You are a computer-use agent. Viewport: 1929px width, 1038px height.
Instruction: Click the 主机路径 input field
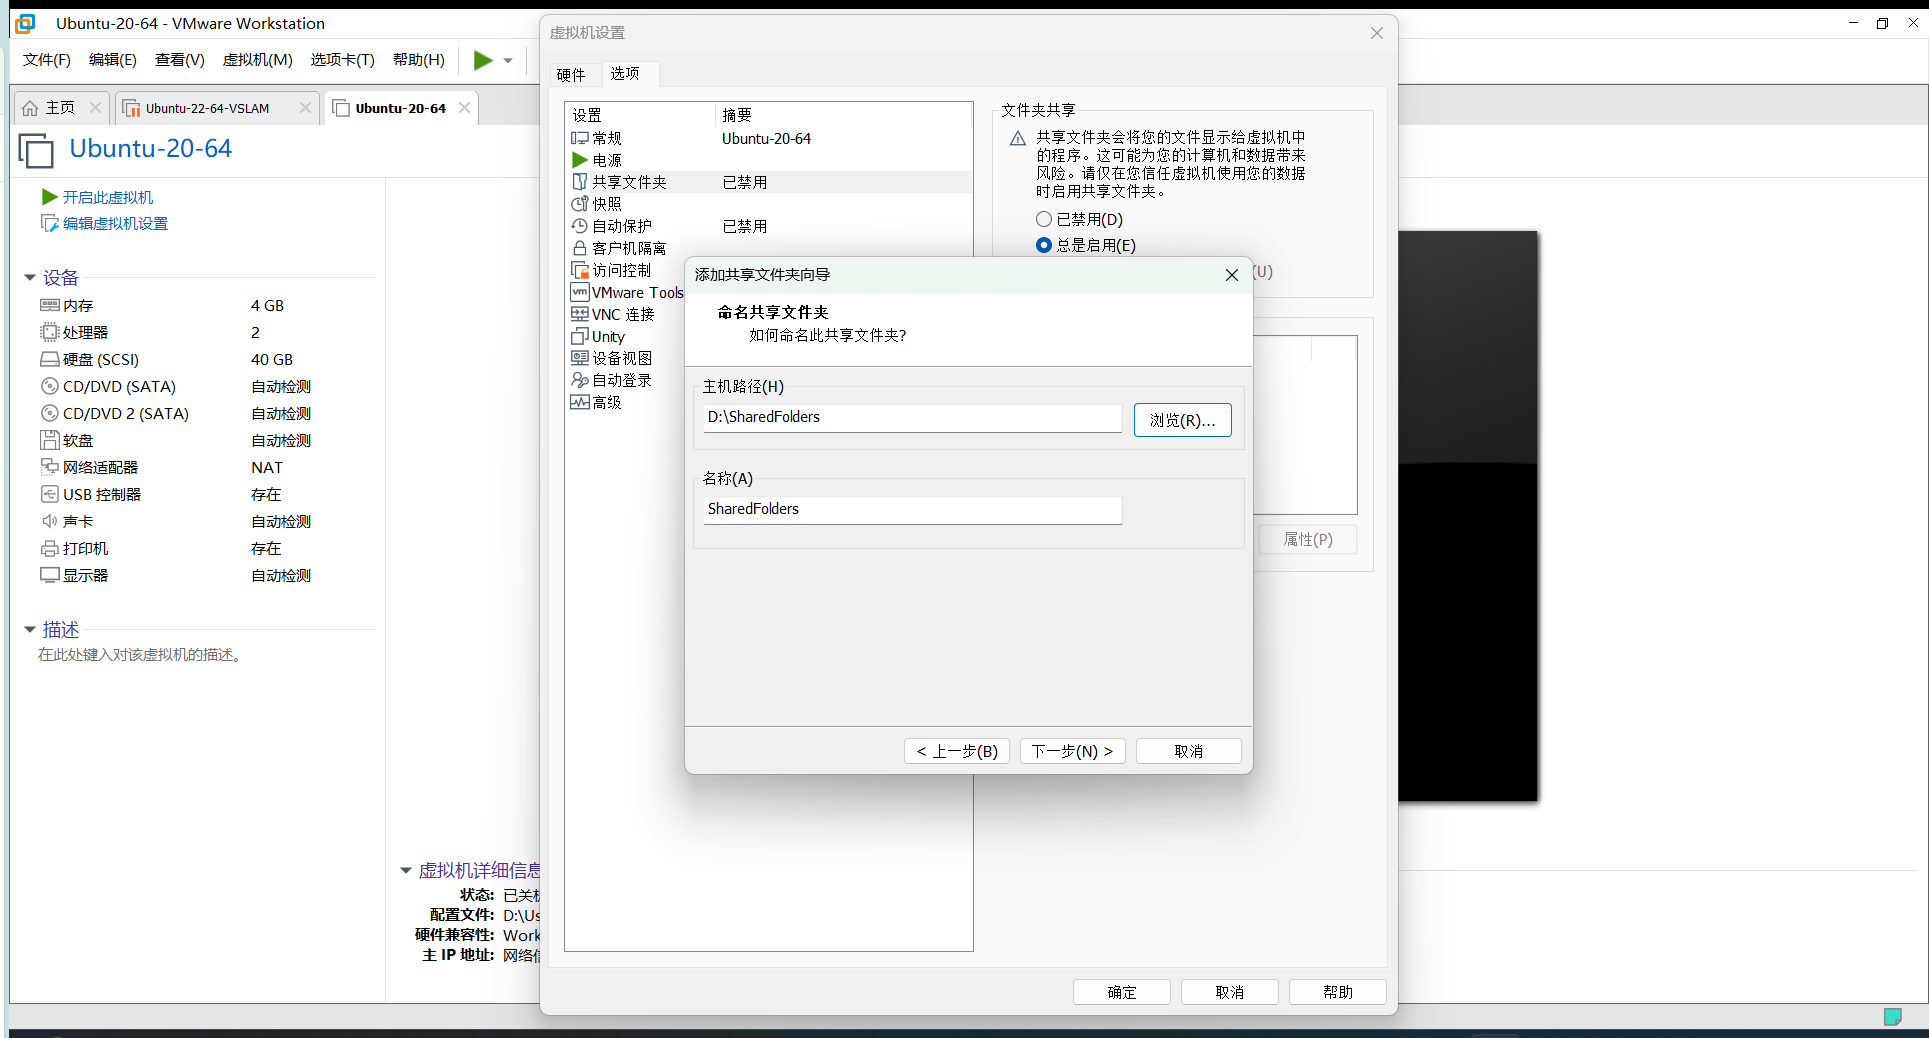pos(912,418)
